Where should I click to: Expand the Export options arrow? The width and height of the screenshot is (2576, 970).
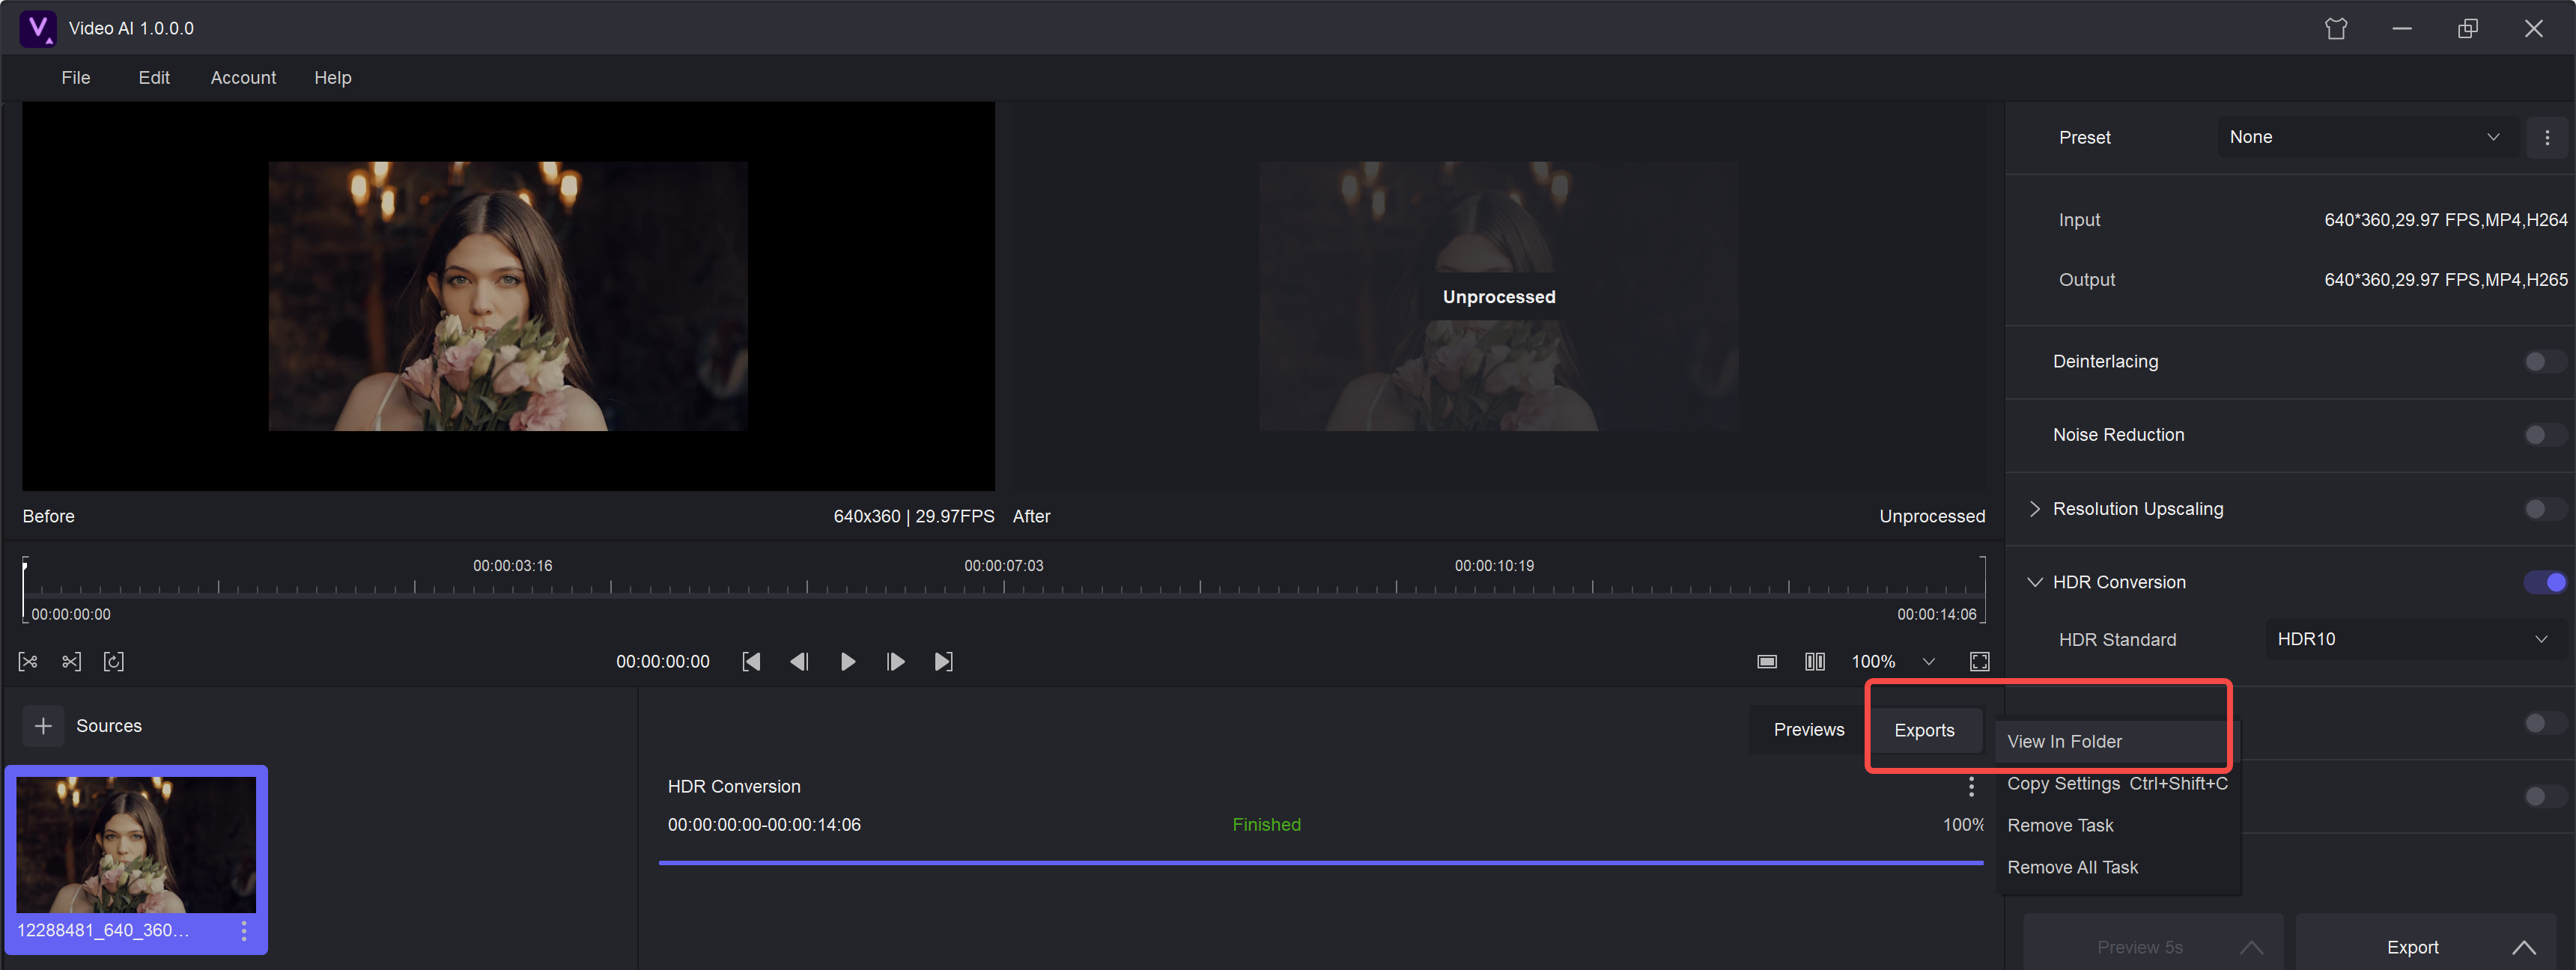click(x=2523, y=947)
